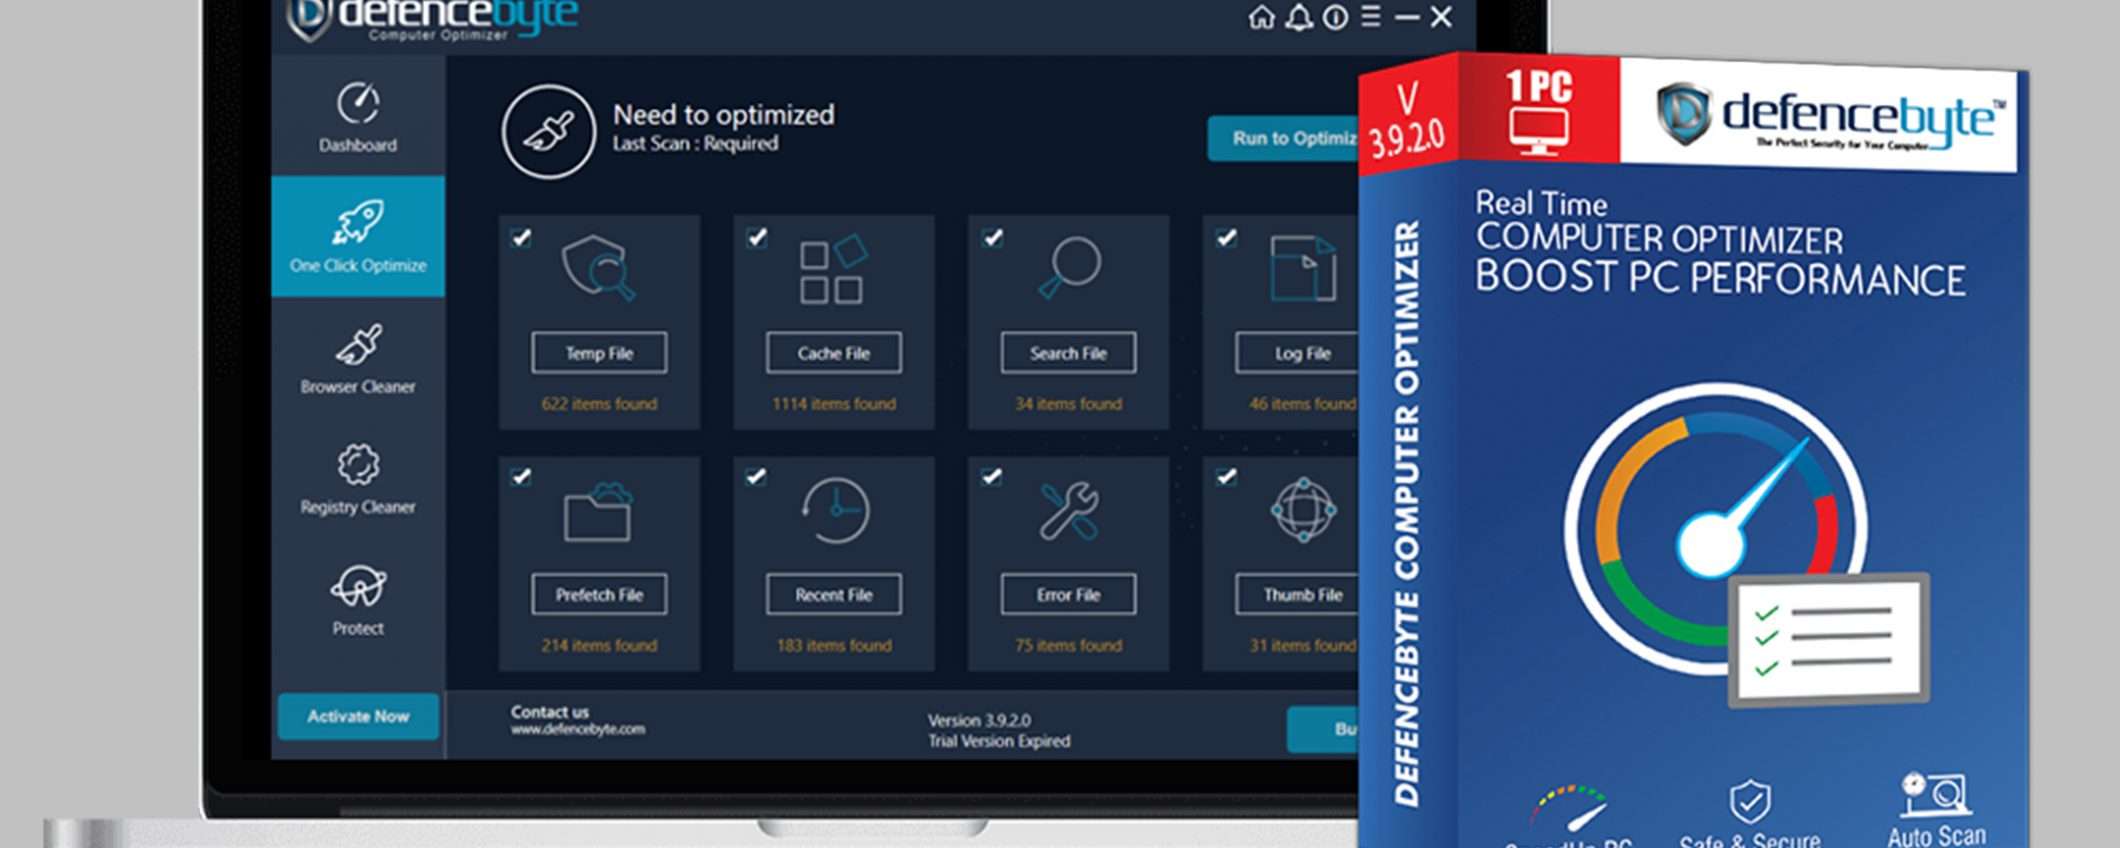Viewport: 2120px width, 848px height.
Task: Click the Thumb File button
Action: [1298, 595]
